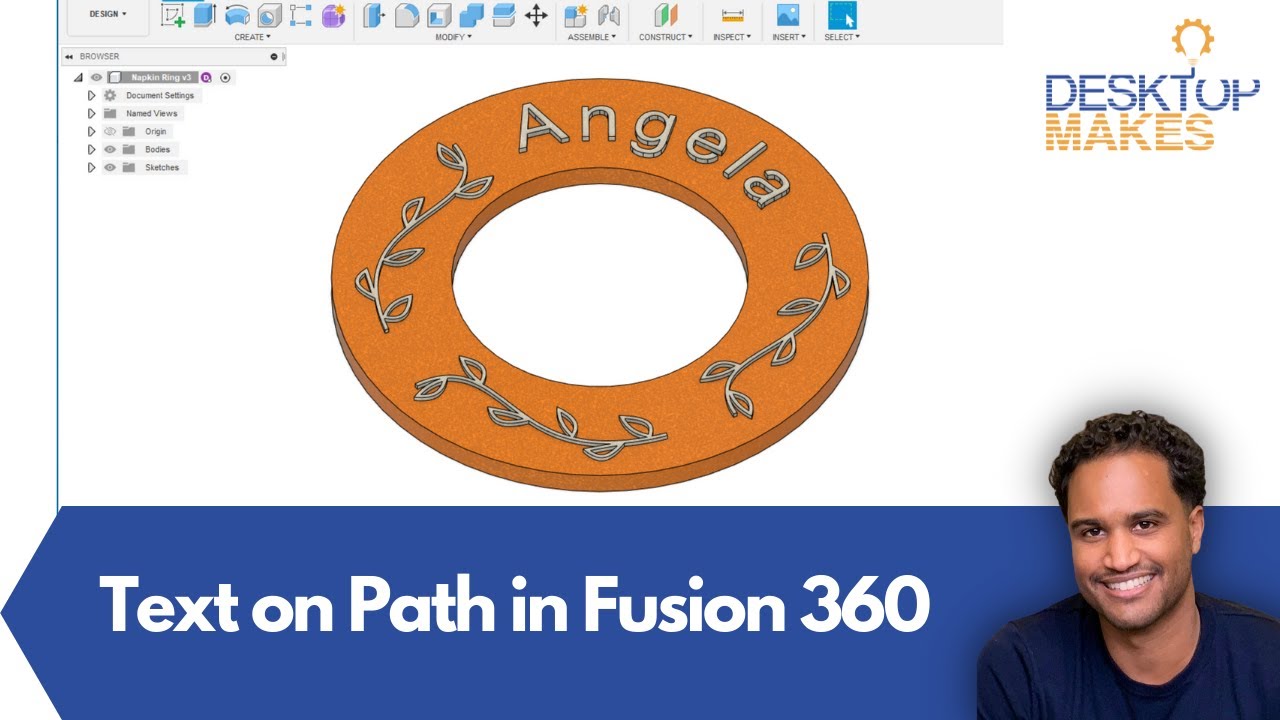Activate the Select tool icon
Screen dimensions: 1280x720
(x=842, y=15)
